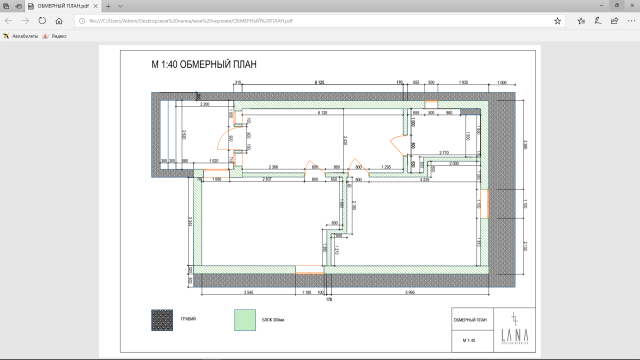
Task: Click the 1 805 top dimension label
Action: click(x=463, y=82)
